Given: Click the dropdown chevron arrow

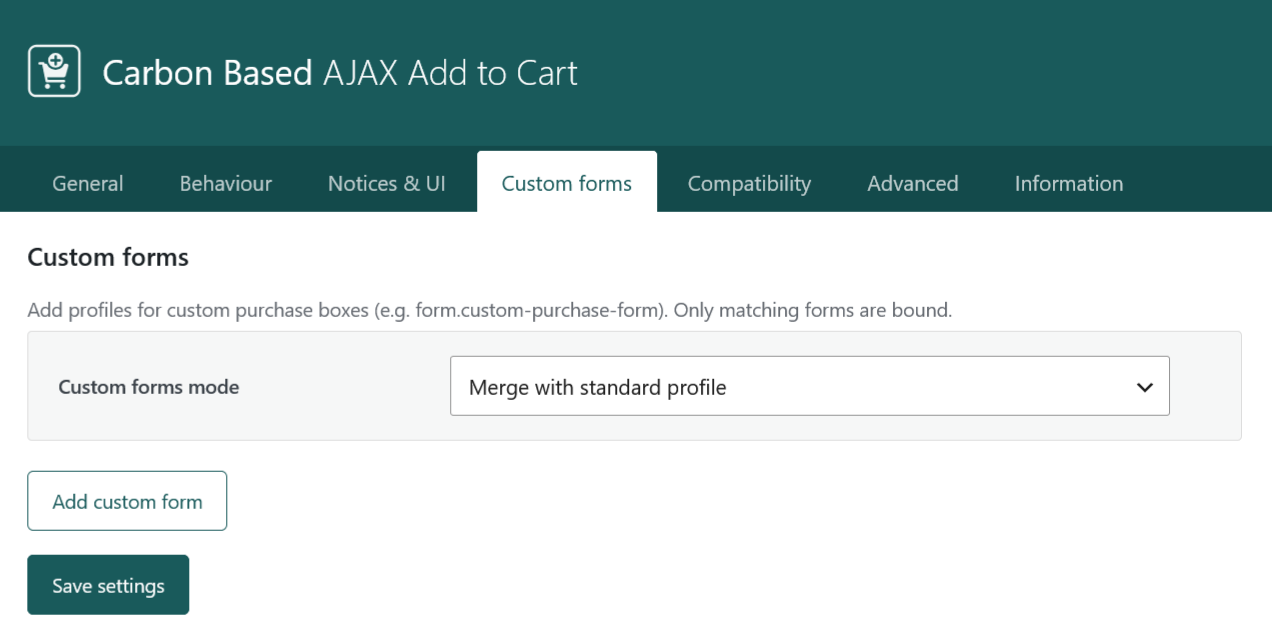Looking at the screenshot, I should coord(1145,387).
